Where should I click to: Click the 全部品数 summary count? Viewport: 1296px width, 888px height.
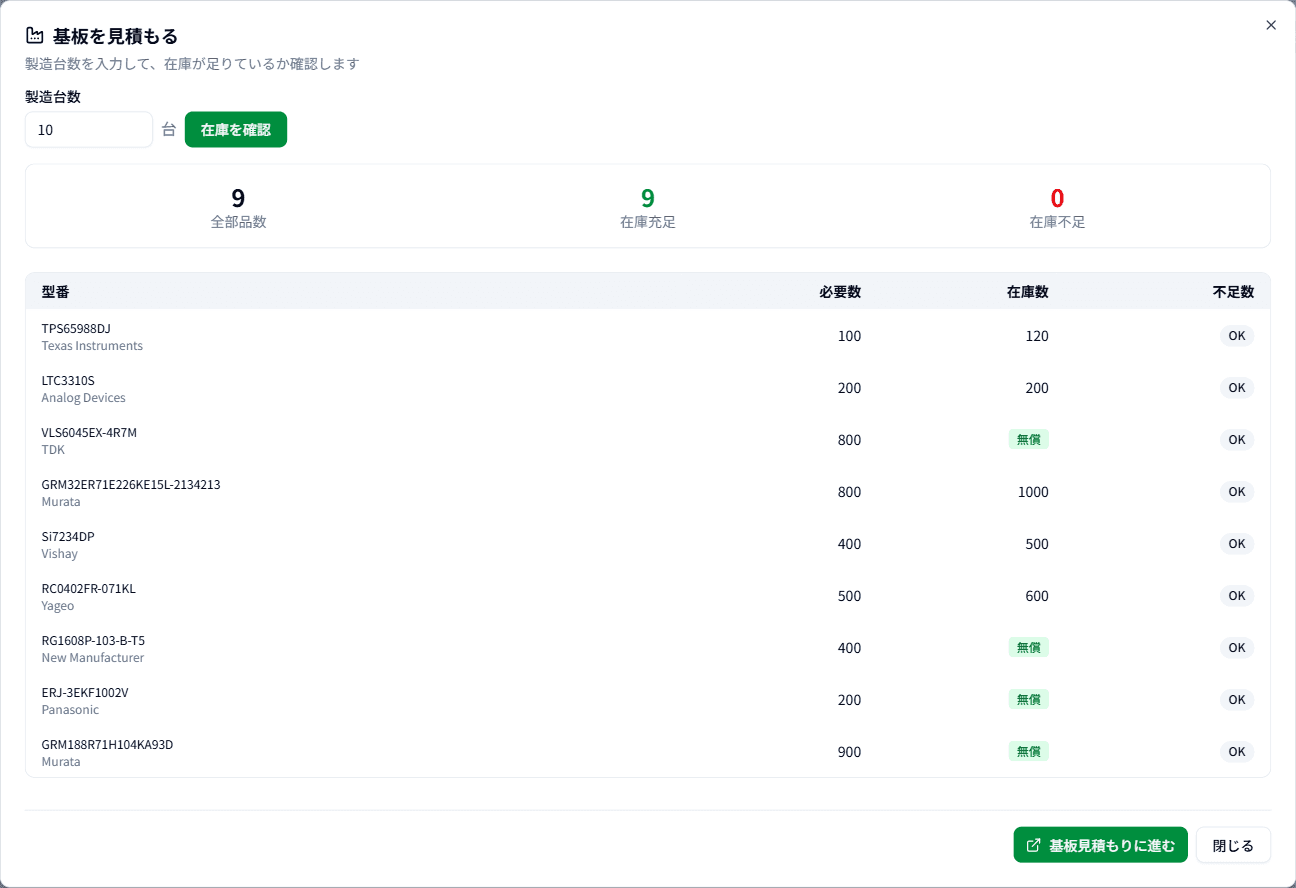[238, 198]
